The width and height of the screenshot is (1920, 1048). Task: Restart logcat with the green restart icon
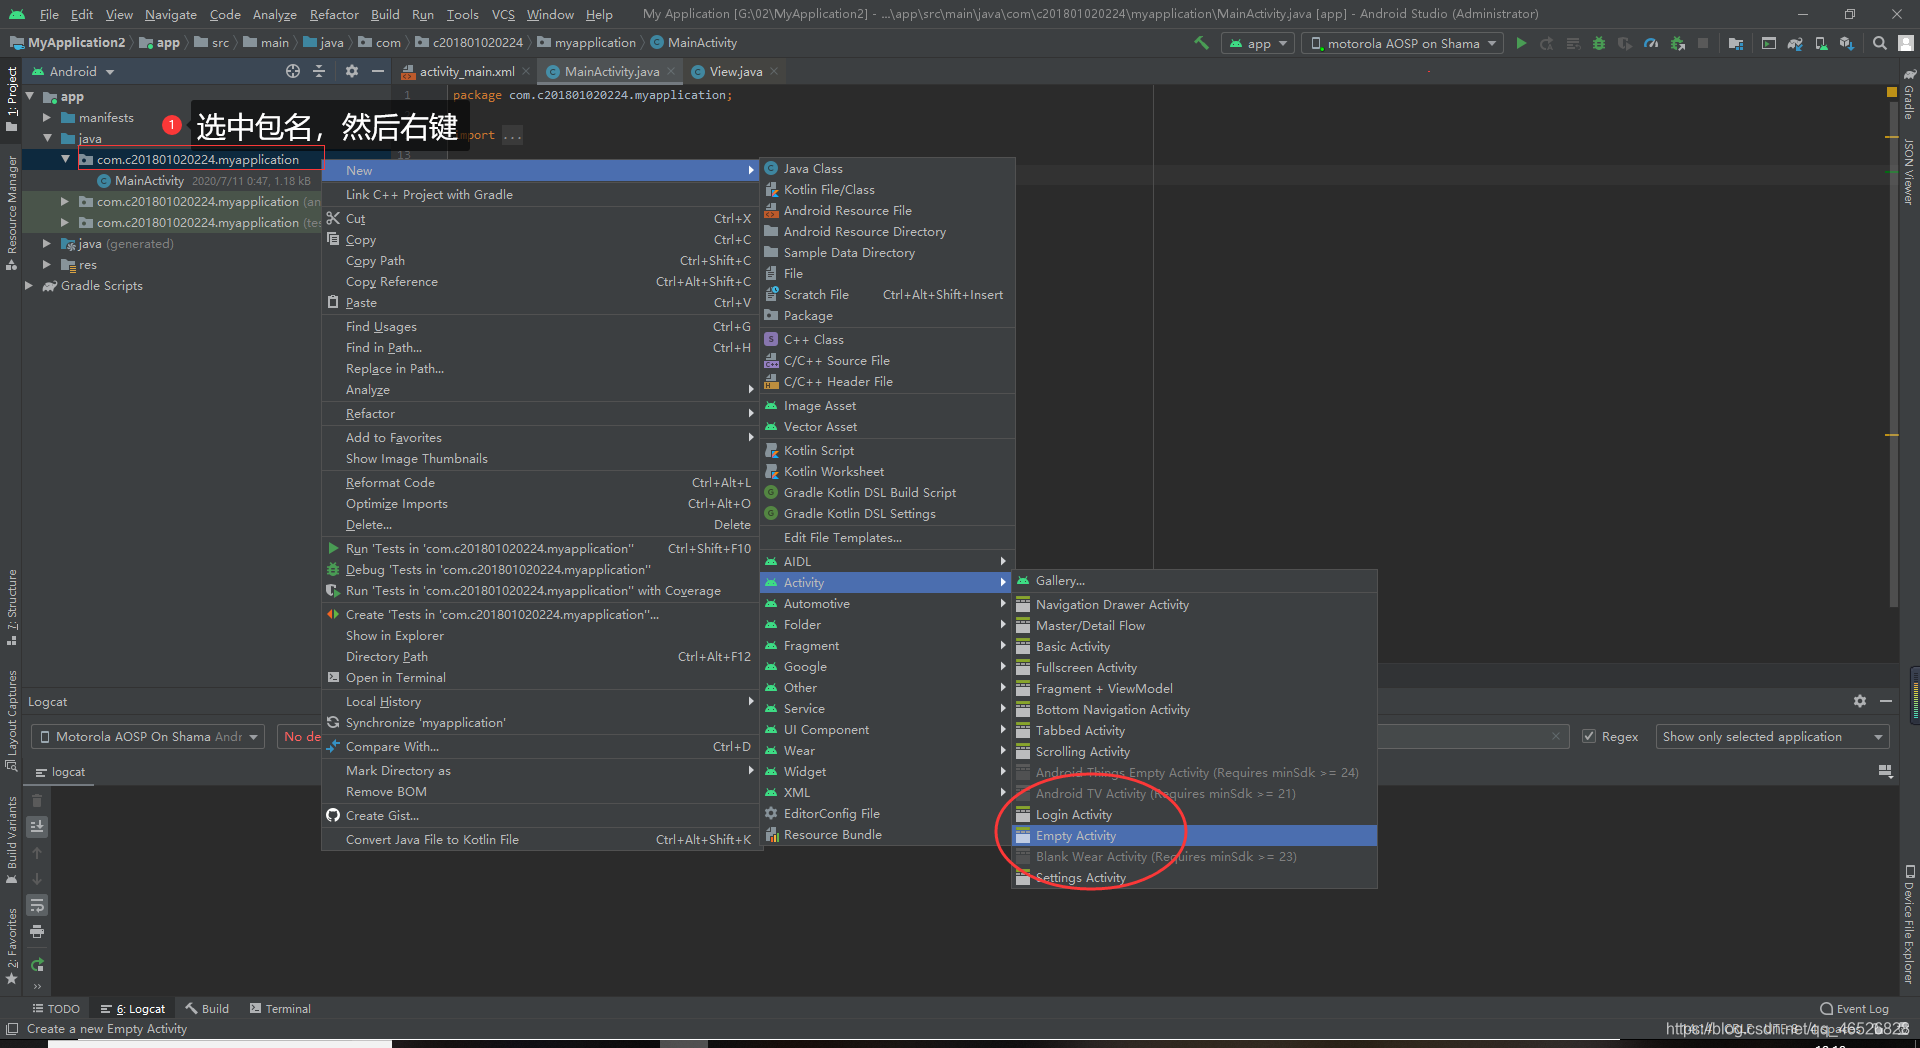pyautogui.click(x=37, y=965)
